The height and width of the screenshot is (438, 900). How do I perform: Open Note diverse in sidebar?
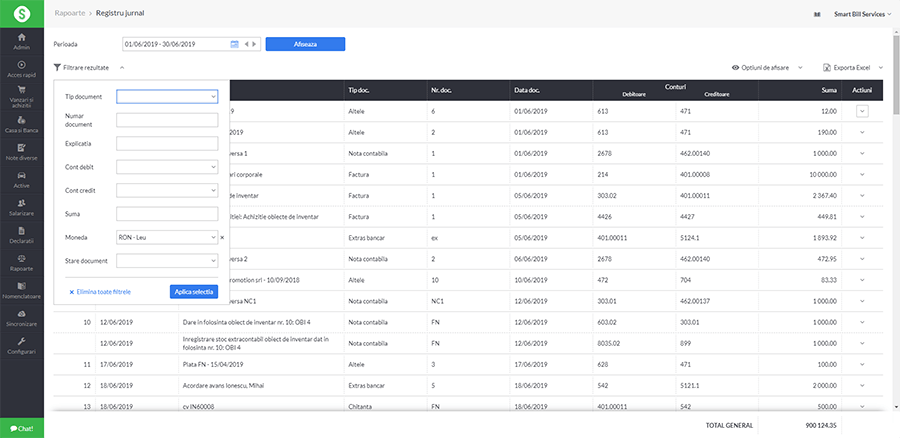21,152
